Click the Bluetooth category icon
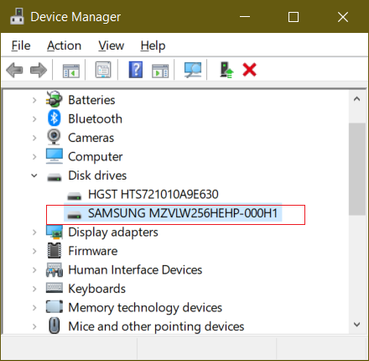The width and height of the screenshot is (369, 361). 54,118
